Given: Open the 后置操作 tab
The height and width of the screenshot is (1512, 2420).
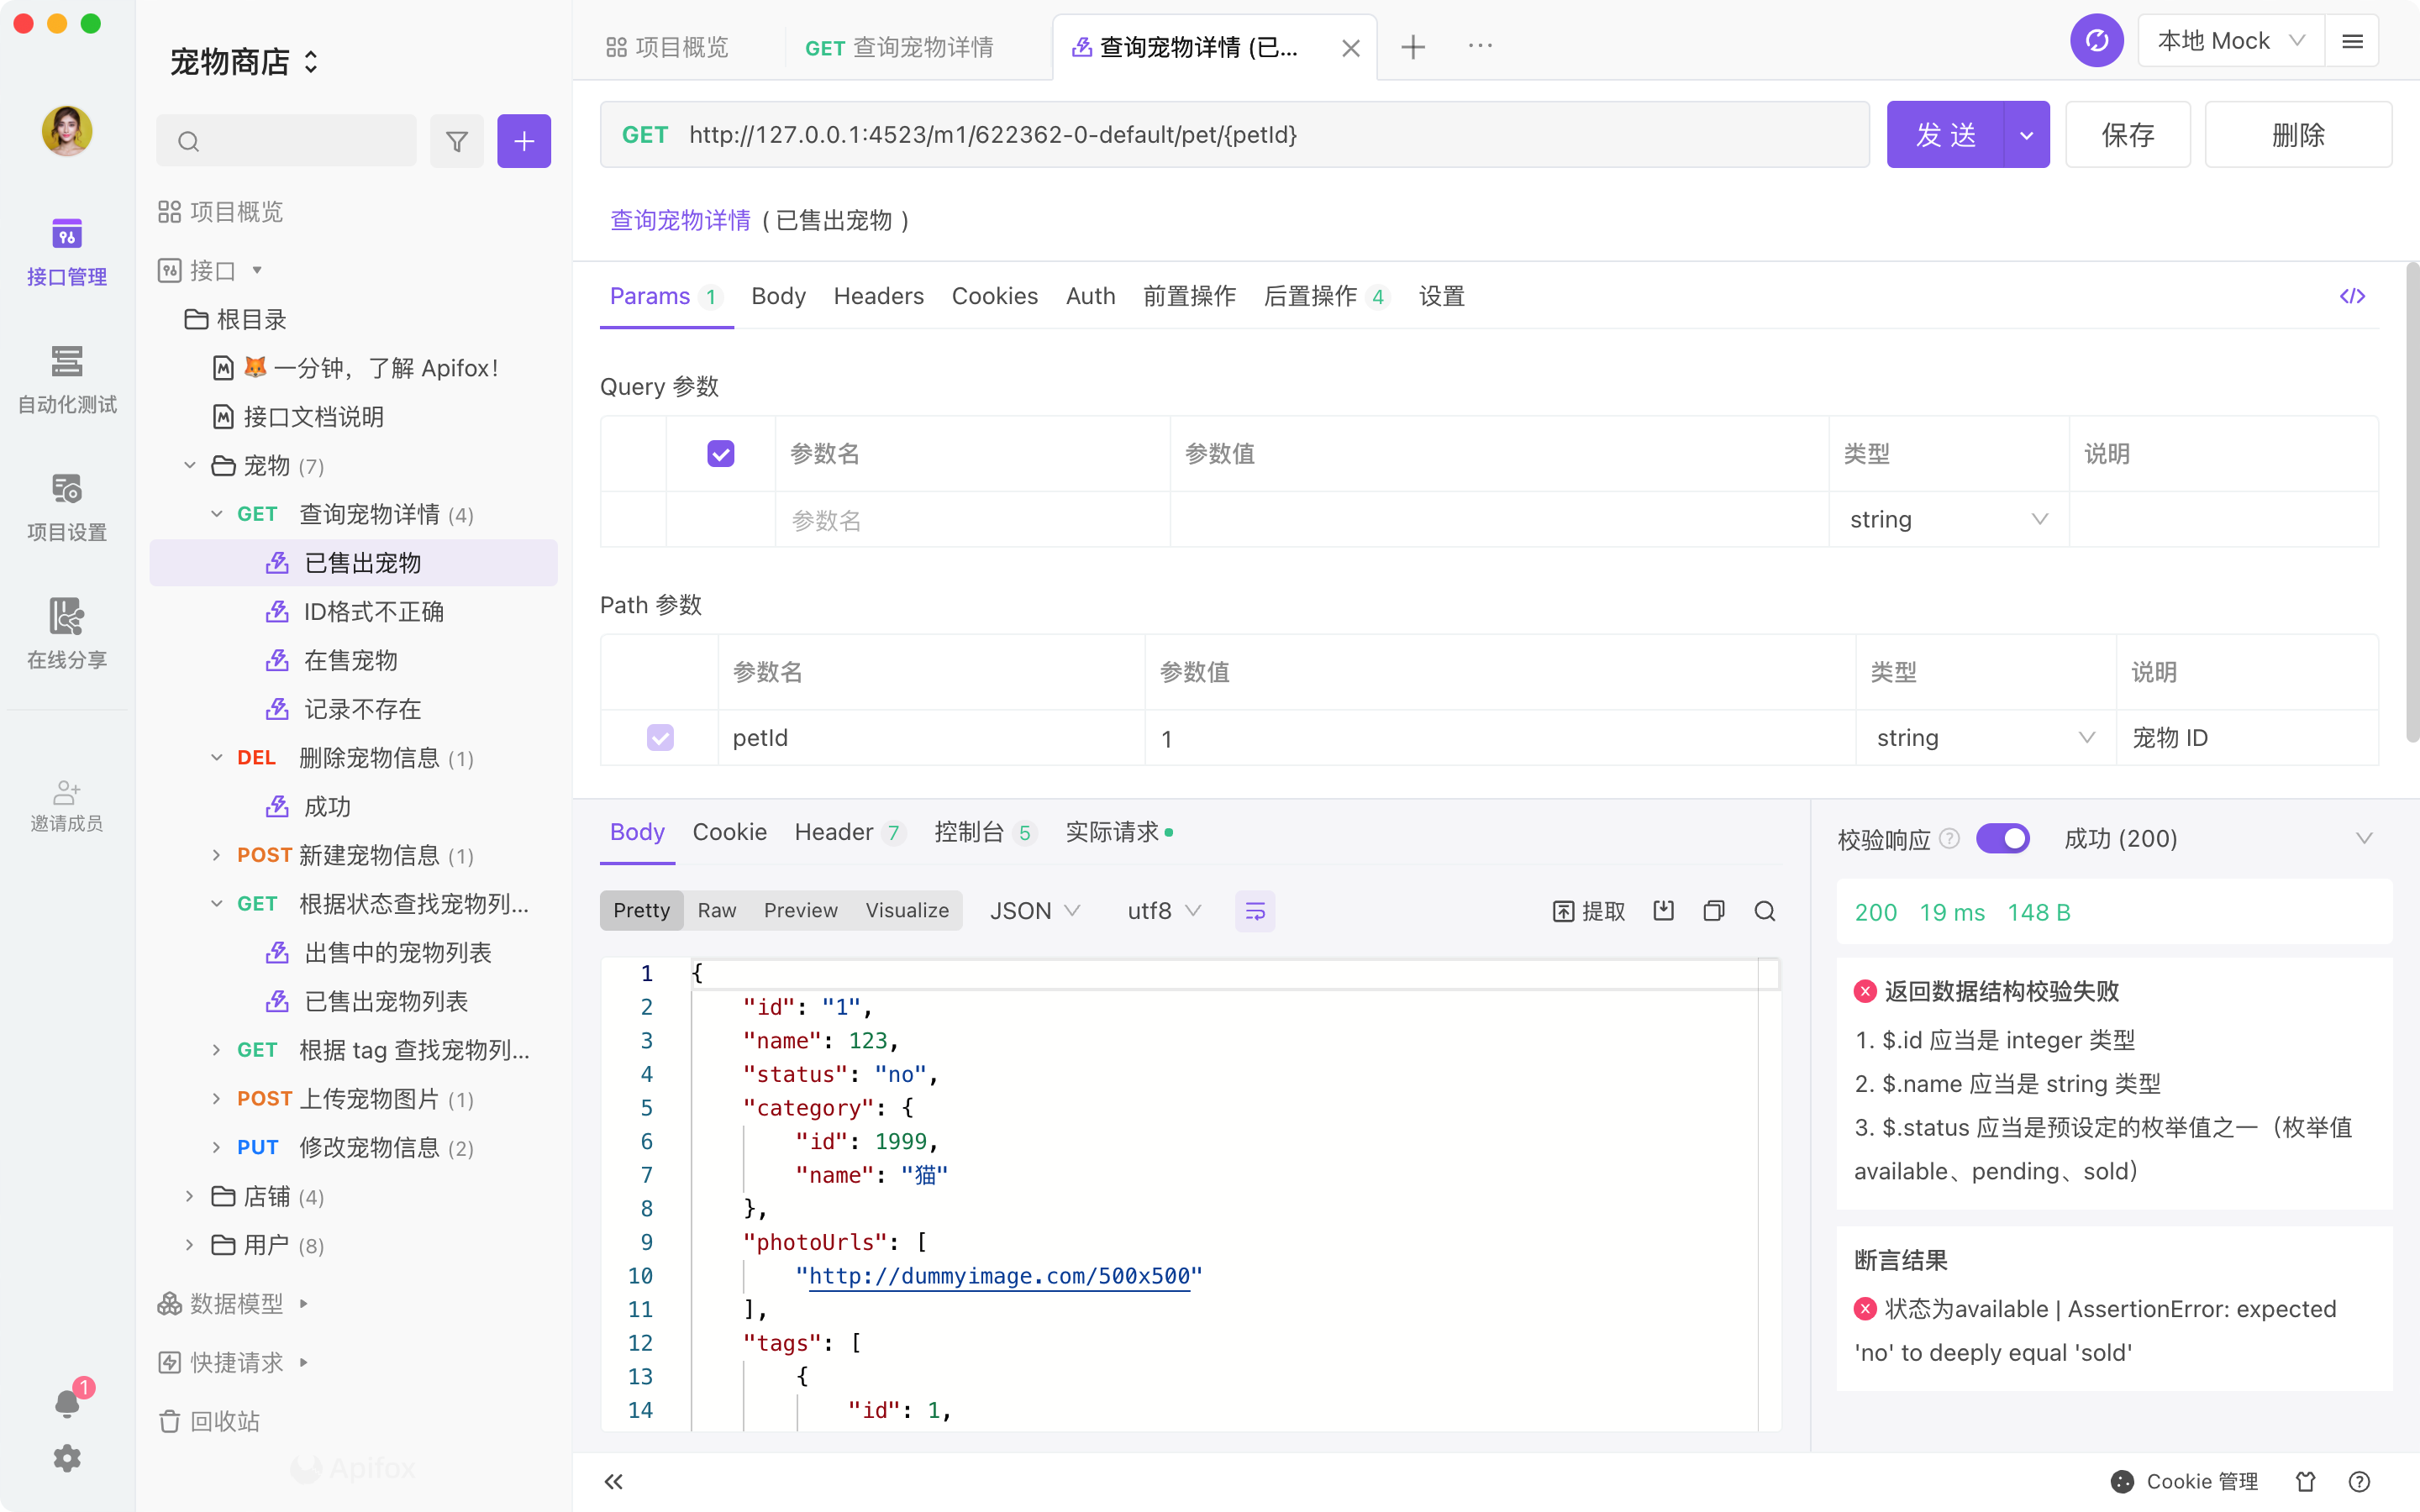Looking at the screenshot, I should click(1326, 296).
